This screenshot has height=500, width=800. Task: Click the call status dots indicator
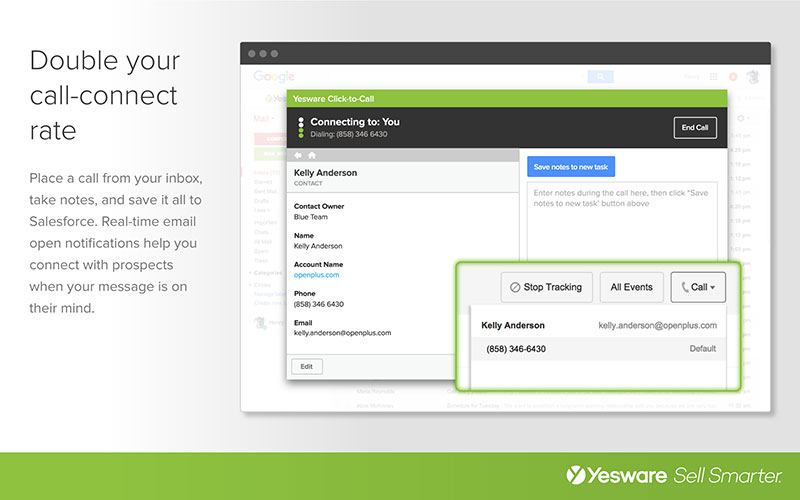(300, 128)
